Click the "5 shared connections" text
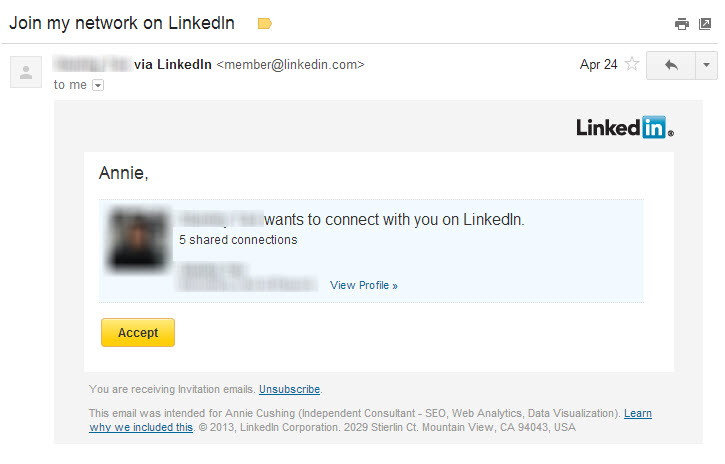The image size is (725, 464). point(238,240)
